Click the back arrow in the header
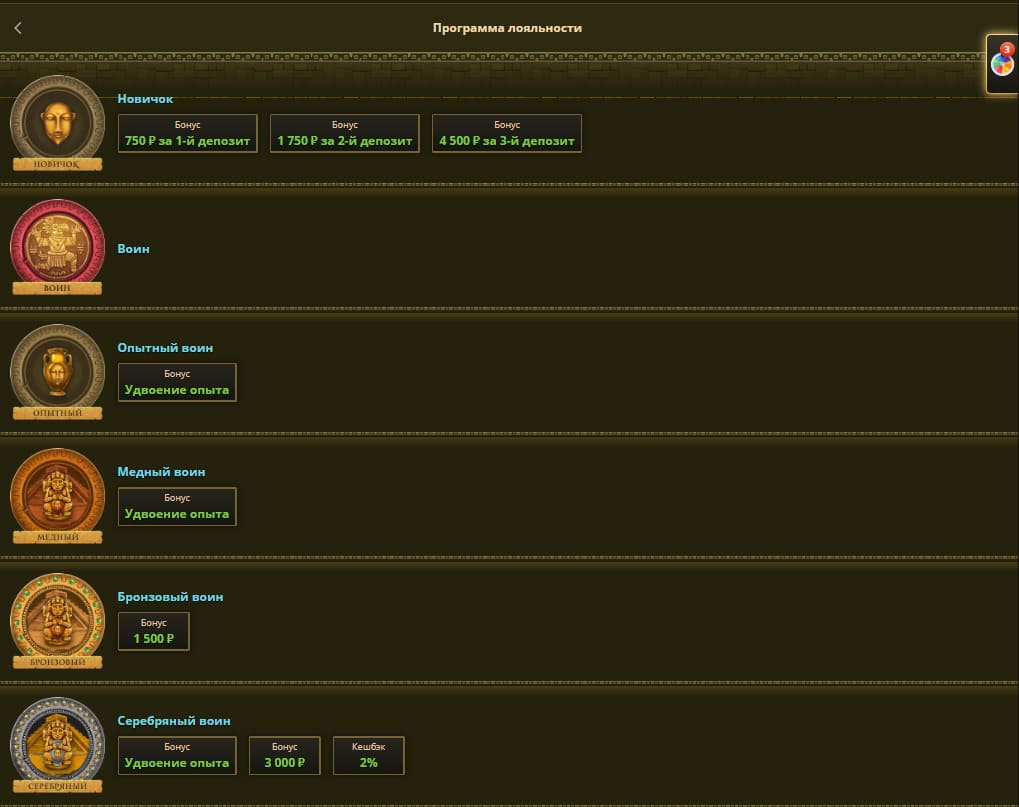Viewport: 1019px width, 807px height. [18, 28]
